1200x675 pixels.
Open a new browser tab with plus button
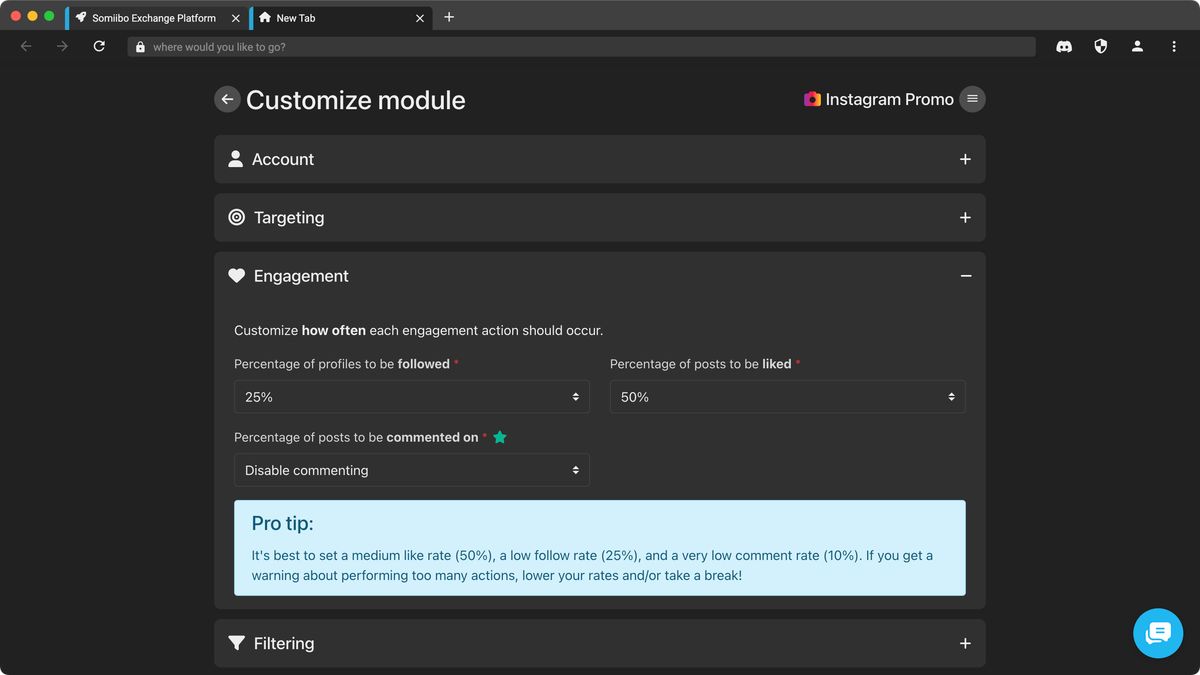pos(449,17)
